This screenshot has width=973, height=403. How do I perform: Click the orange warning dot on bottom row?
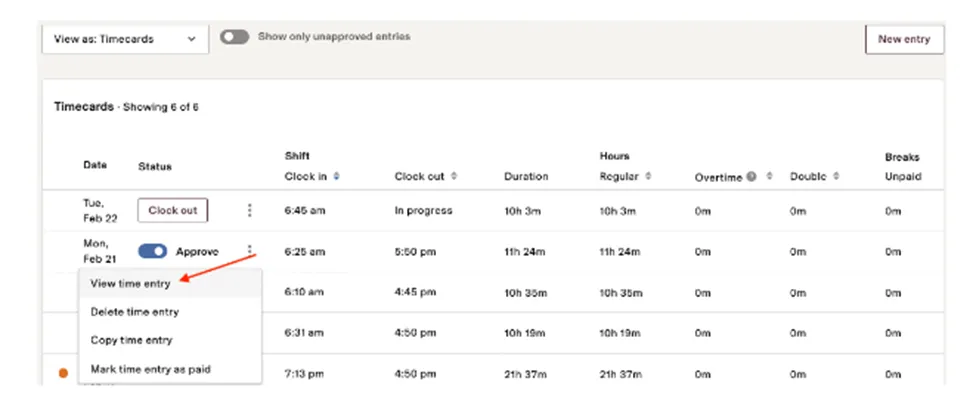coord(63,373)
